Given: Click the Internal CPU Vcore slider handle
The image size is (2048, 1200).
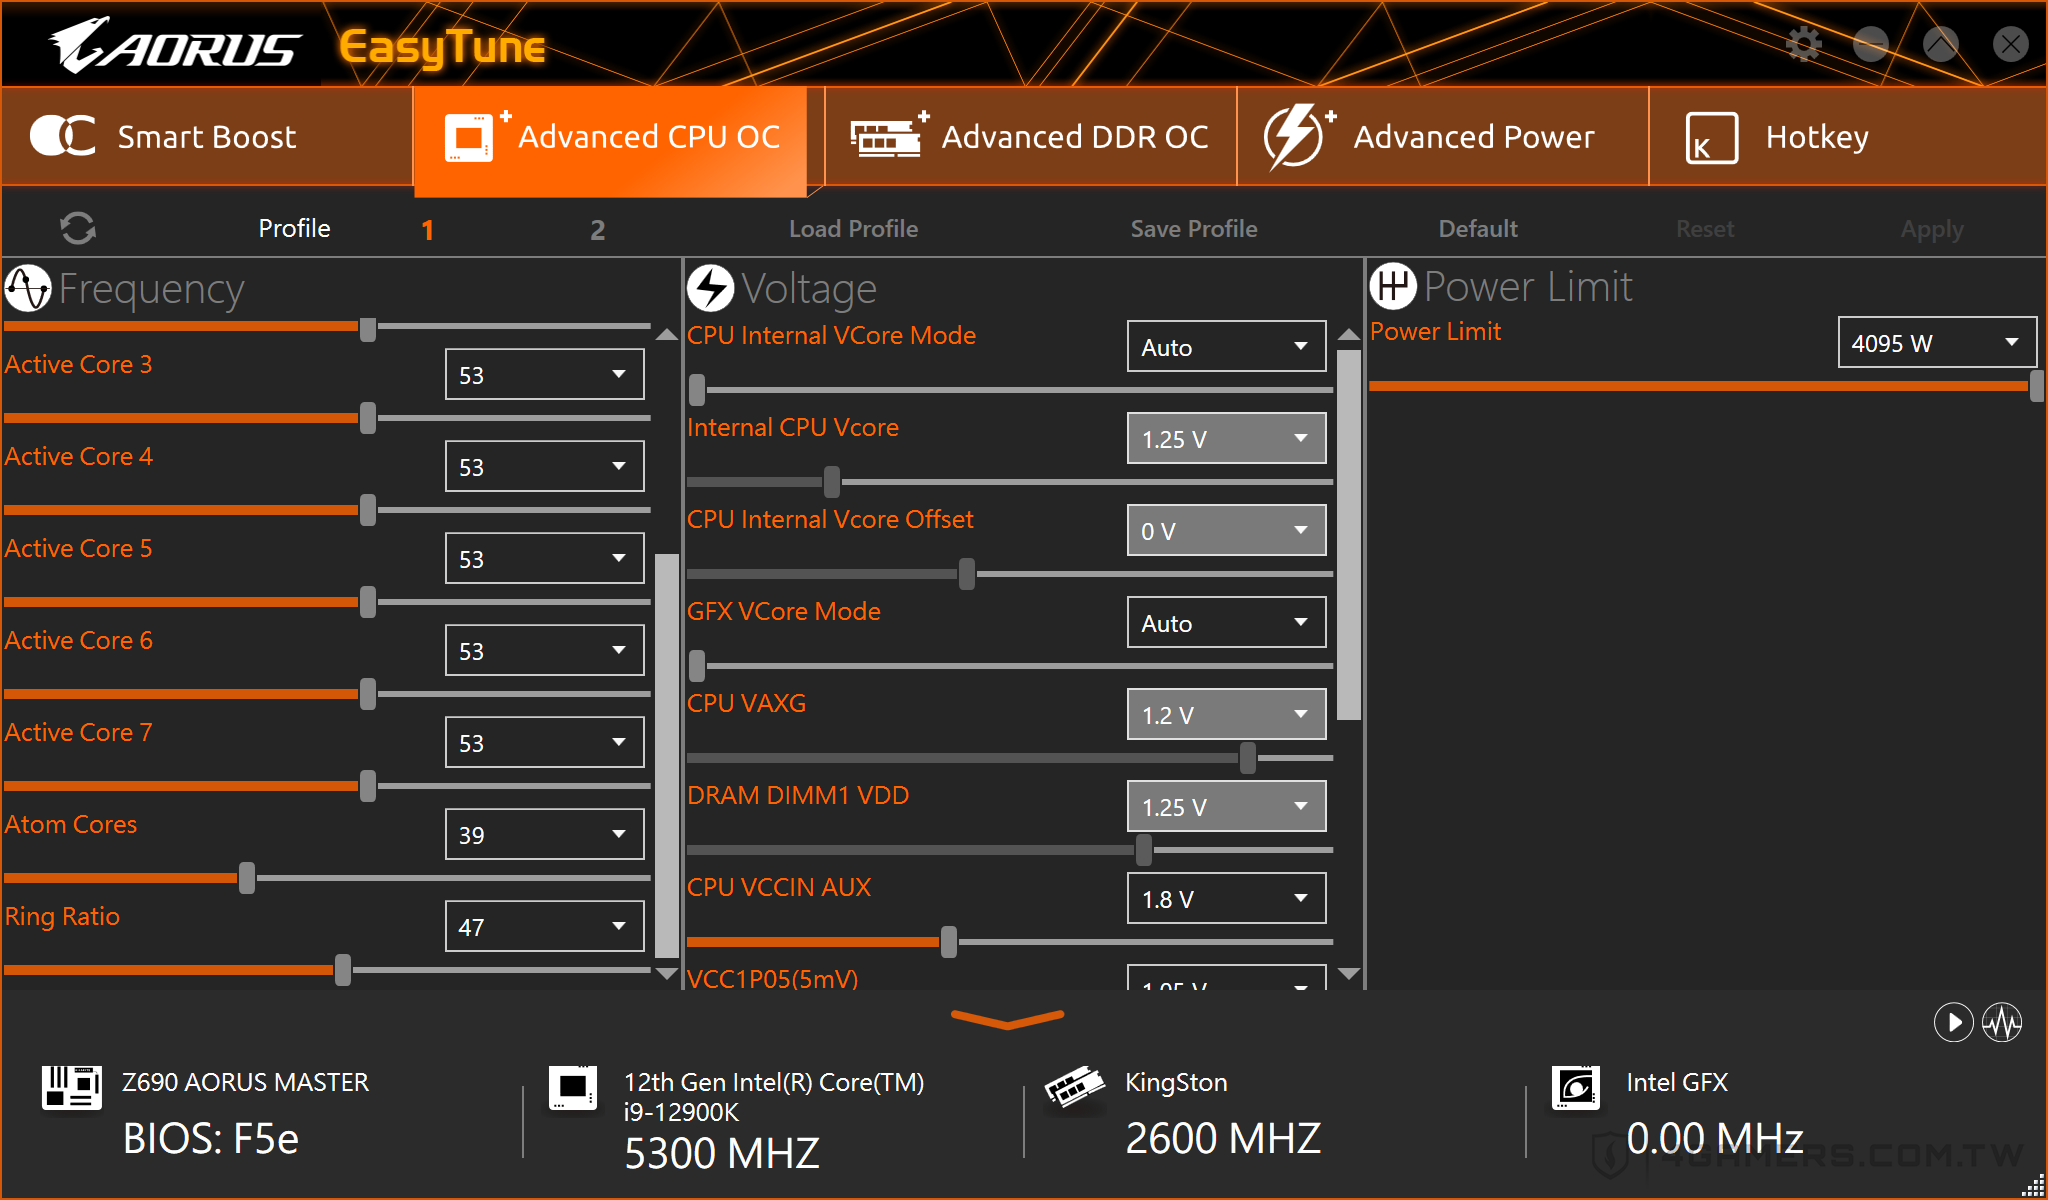Looking at the screenshot, I should click(x=832, y=482).
